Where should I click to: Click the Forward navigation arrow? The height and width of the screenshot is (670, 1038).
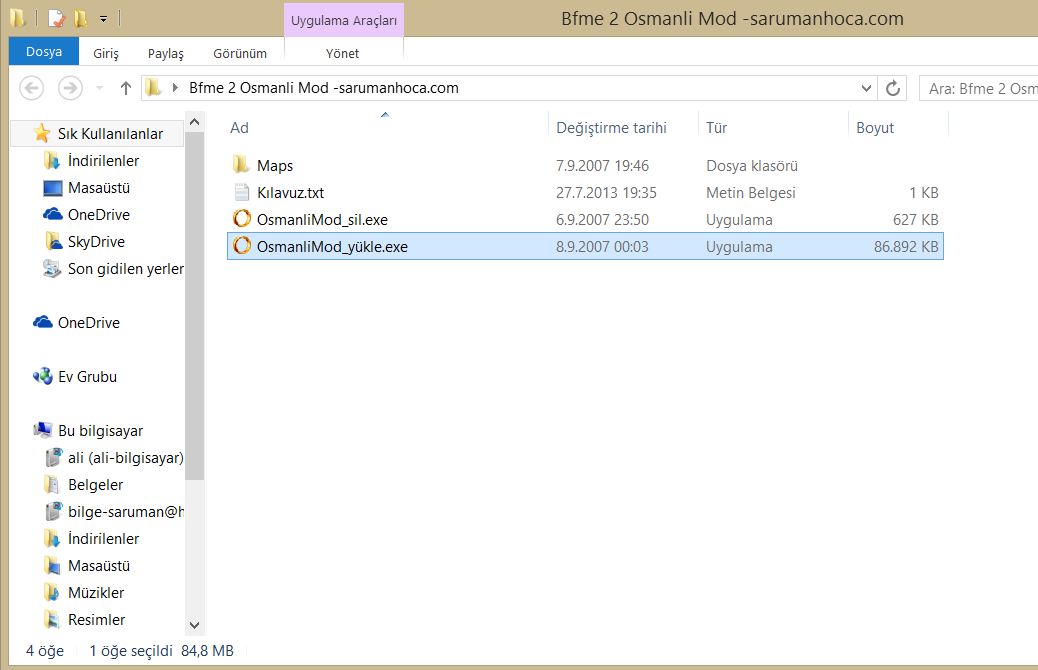[x=70, y=88]
